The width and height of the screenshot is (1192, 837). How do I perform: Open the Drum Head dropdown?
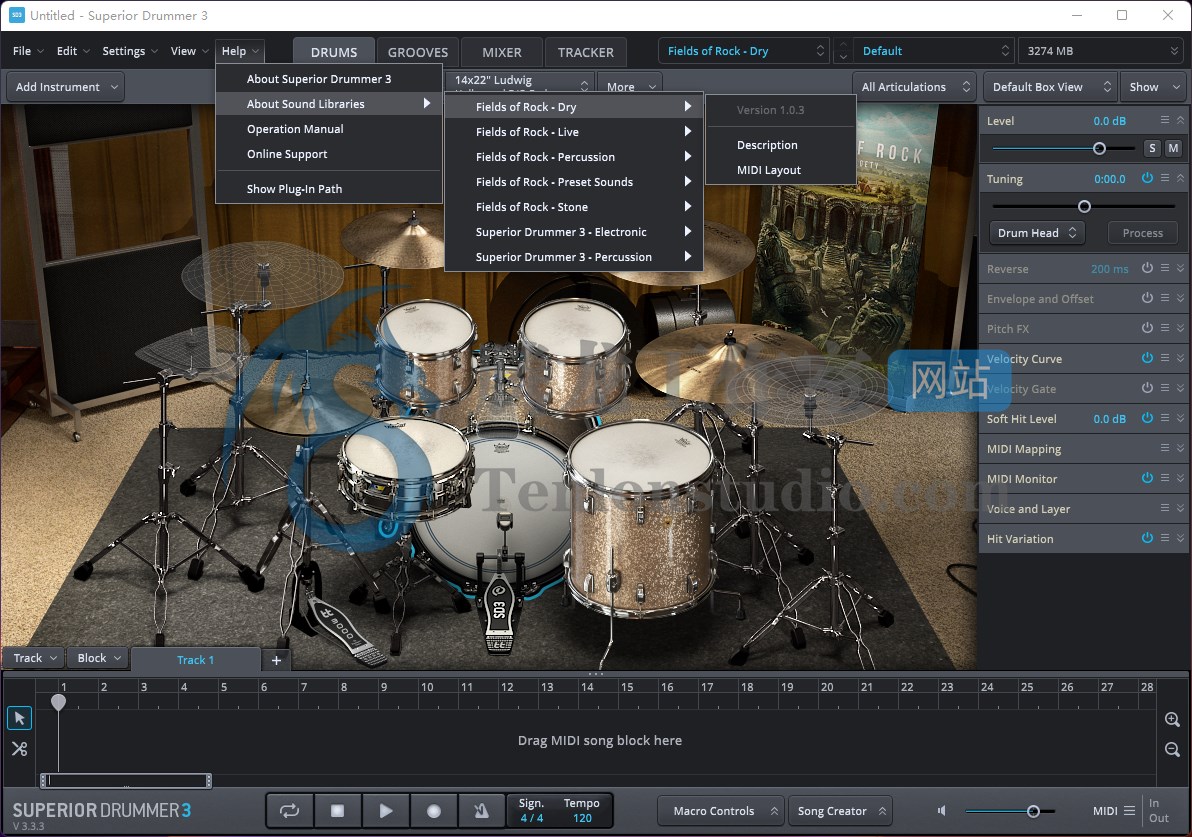tap(1037, 233)
